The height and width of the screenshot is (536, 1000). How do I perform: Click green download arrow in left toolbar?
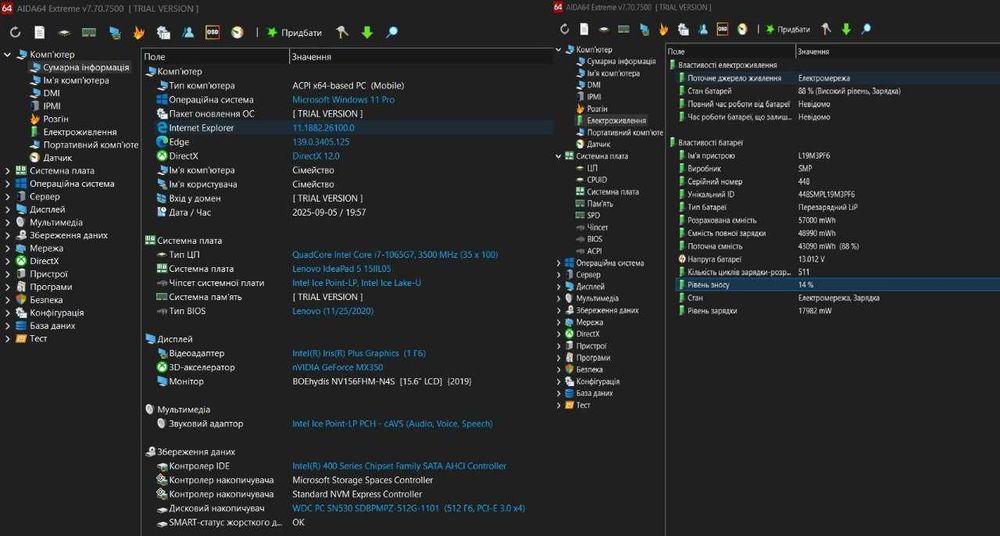(367, 33)
